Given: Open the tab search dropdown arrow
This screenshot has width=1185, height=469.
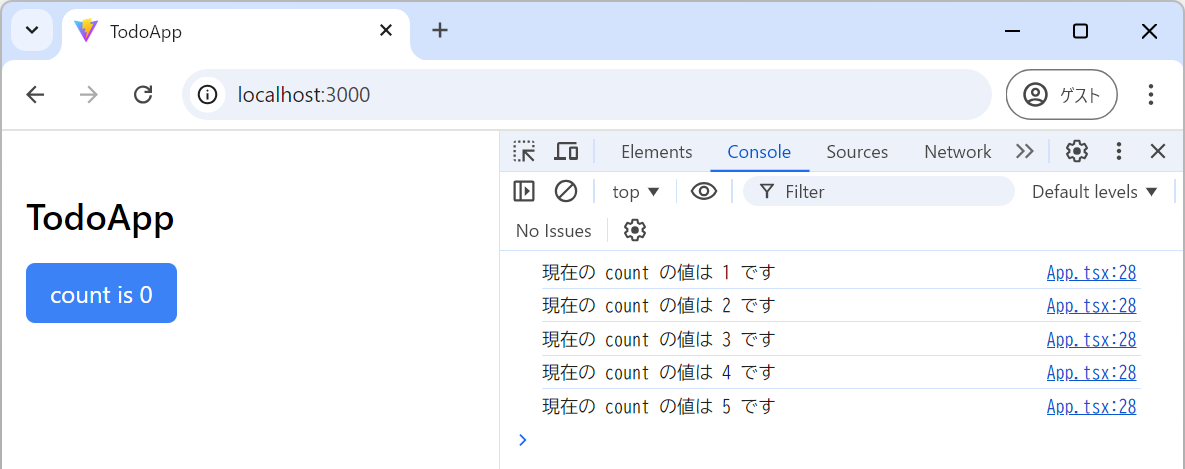Looking at the screenshot, I should click(32, 30).
